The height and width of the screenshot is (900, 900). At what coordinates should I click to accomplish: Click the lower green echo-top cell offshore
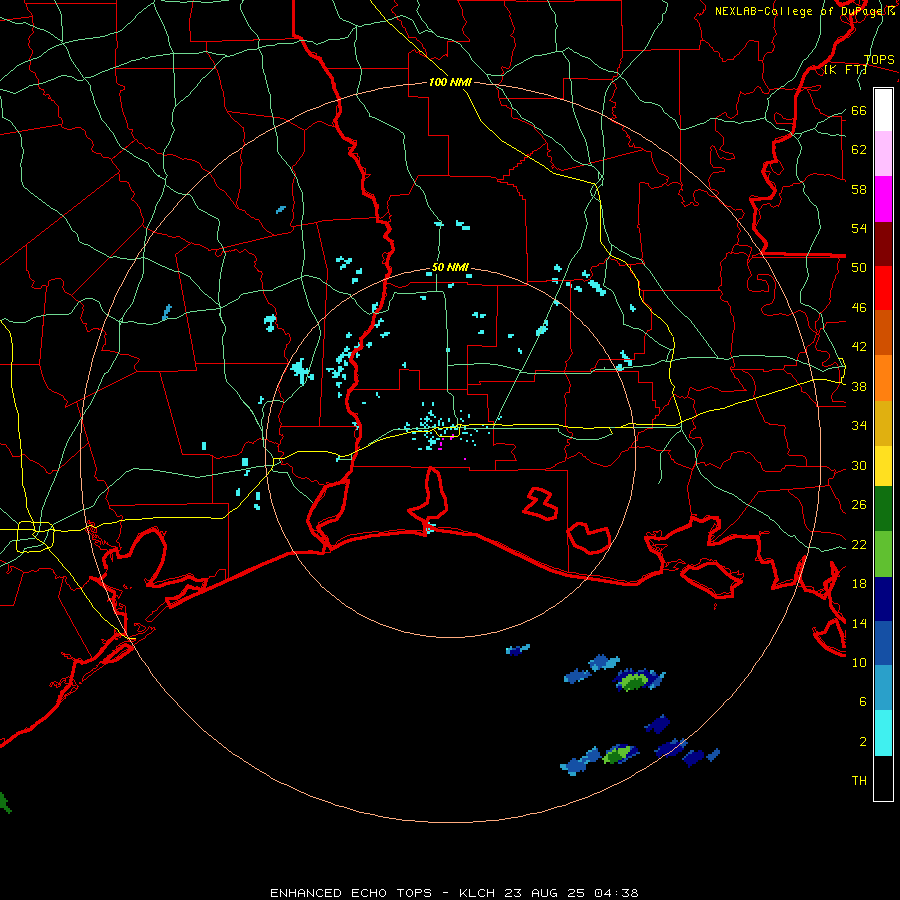click(x=618, y=754)
